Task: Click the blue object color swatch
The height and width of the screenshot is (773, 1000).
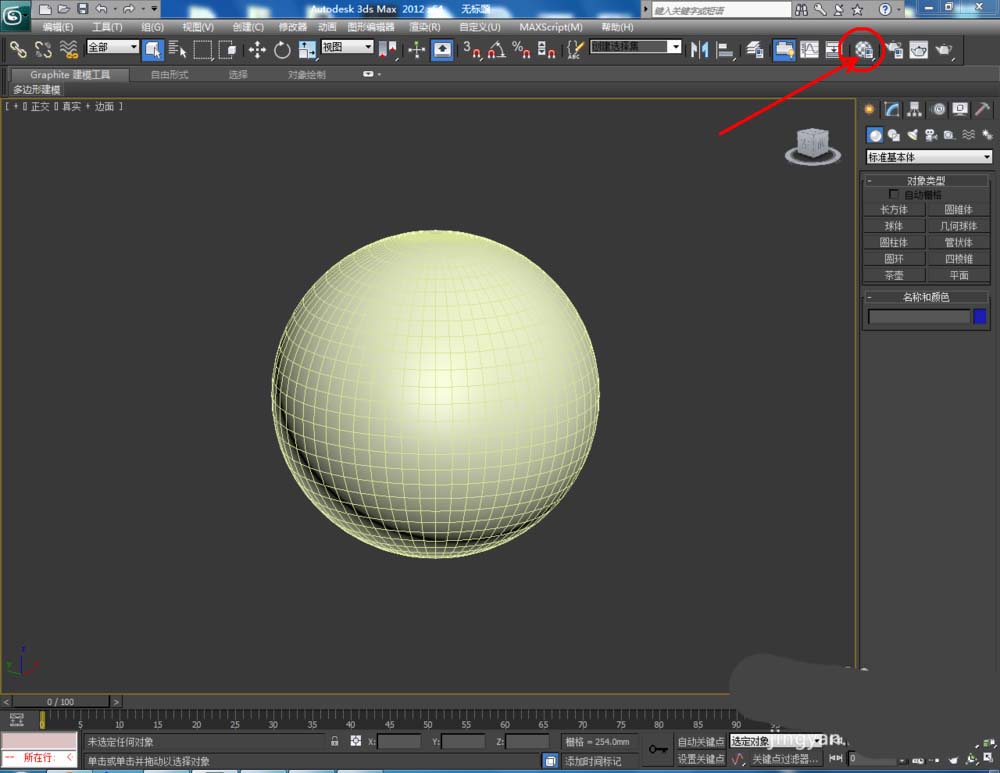Action: [x=980, y=316]
